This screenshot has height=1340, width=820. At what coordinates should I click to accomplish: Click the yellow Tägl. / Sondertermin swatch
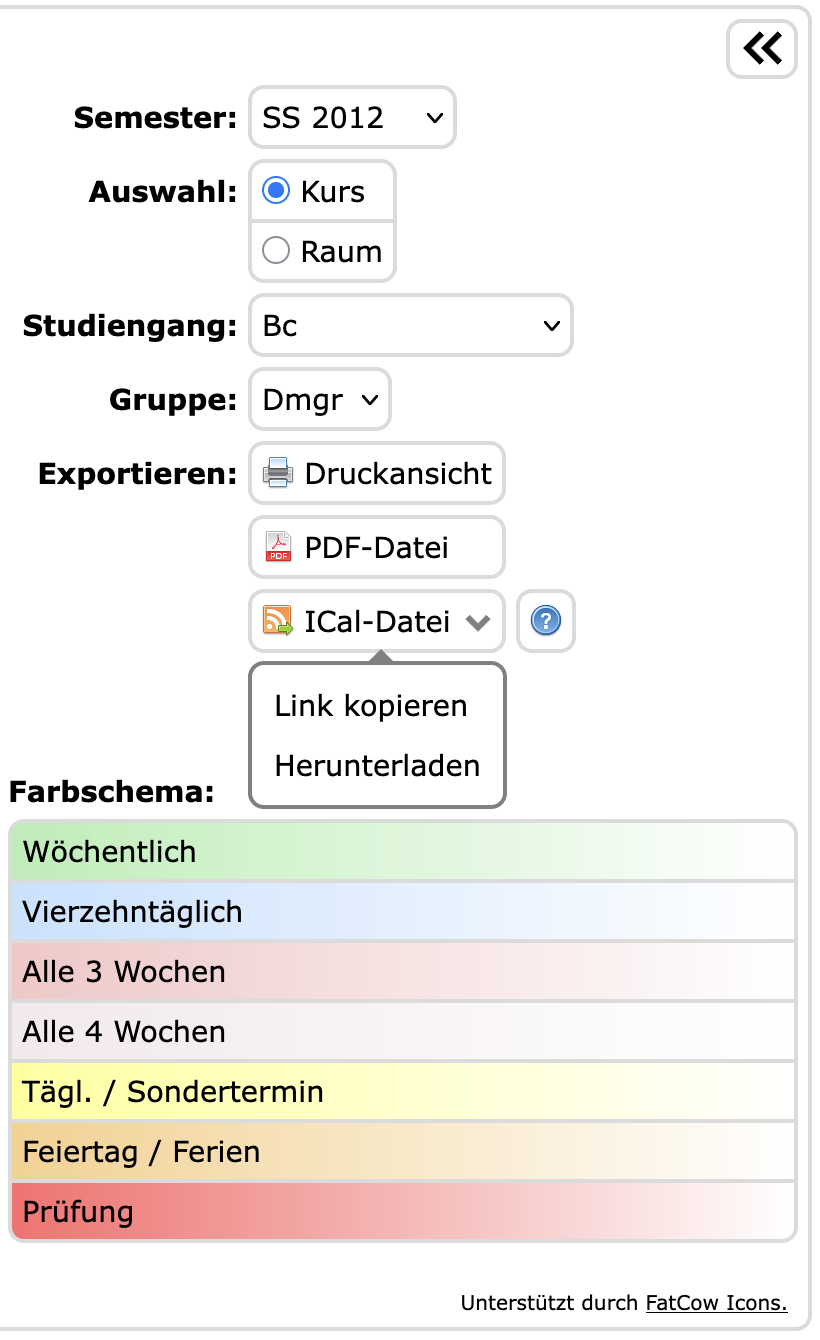(402, 1092)
